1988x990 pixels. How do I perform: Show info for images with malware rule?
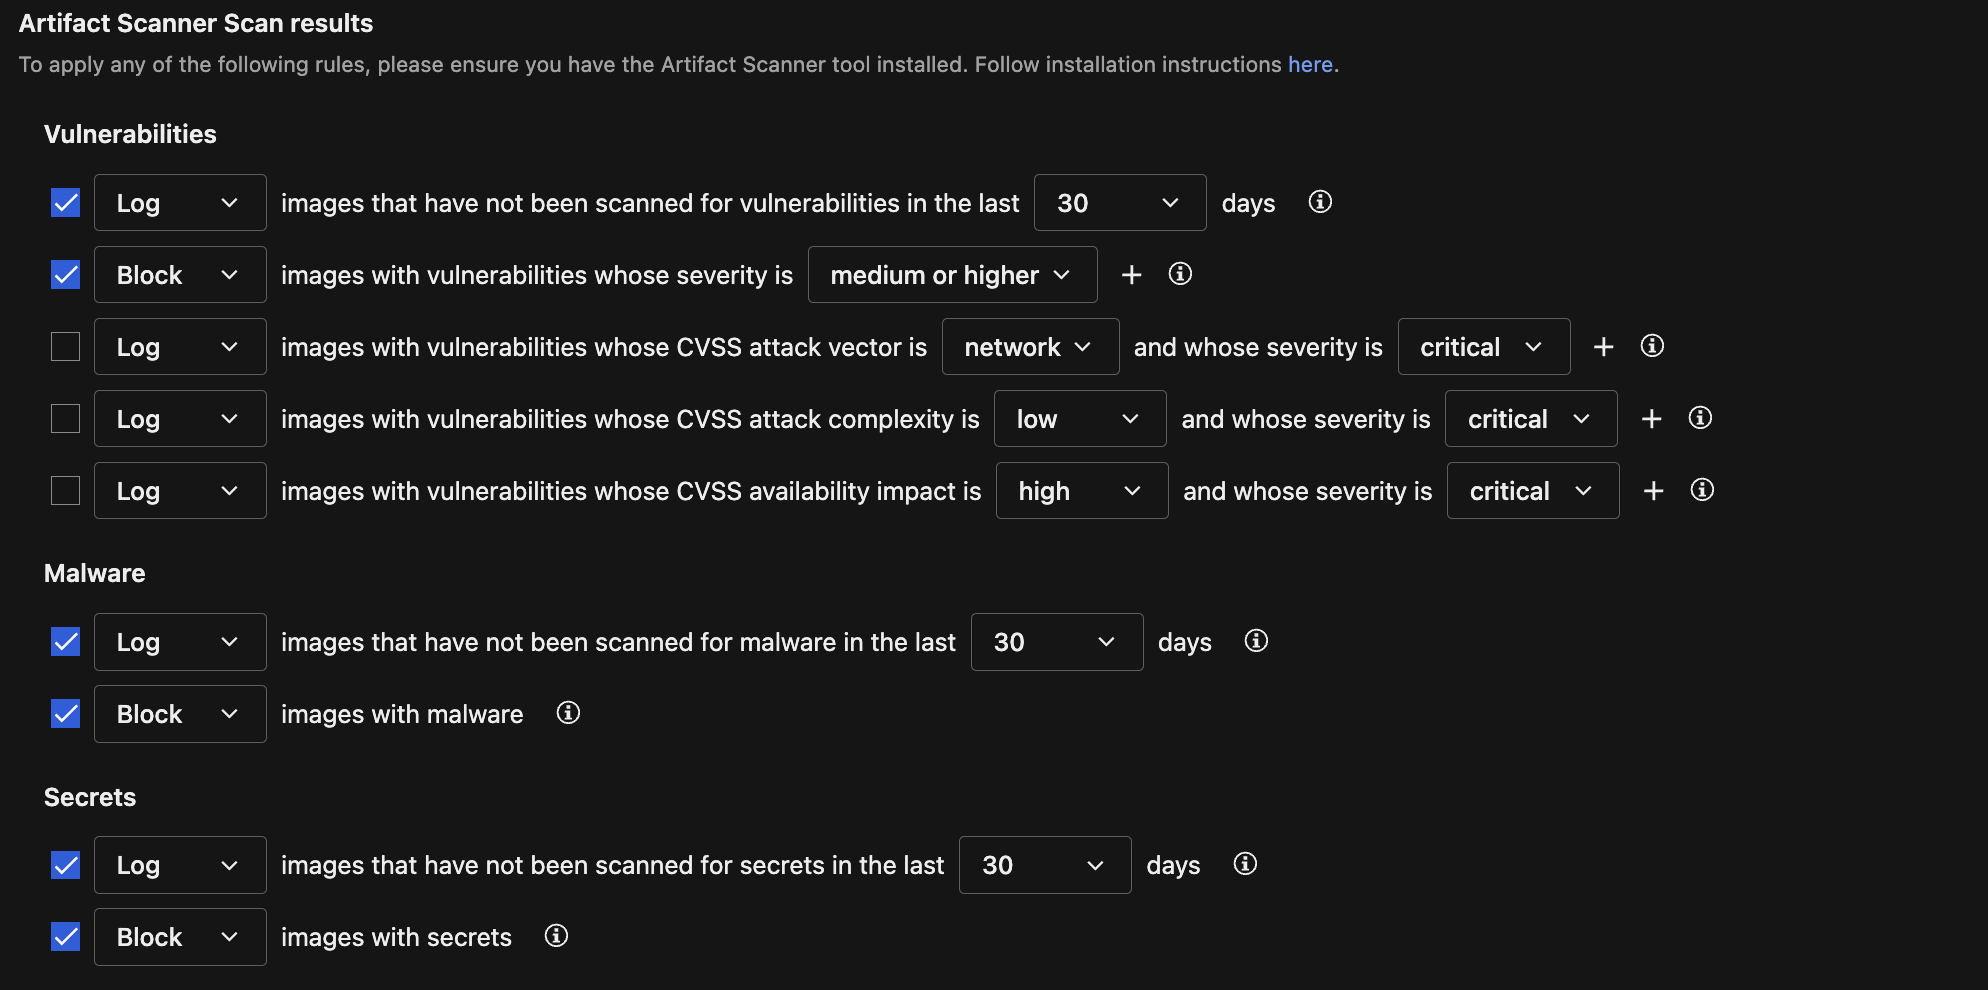pos(568,713)
